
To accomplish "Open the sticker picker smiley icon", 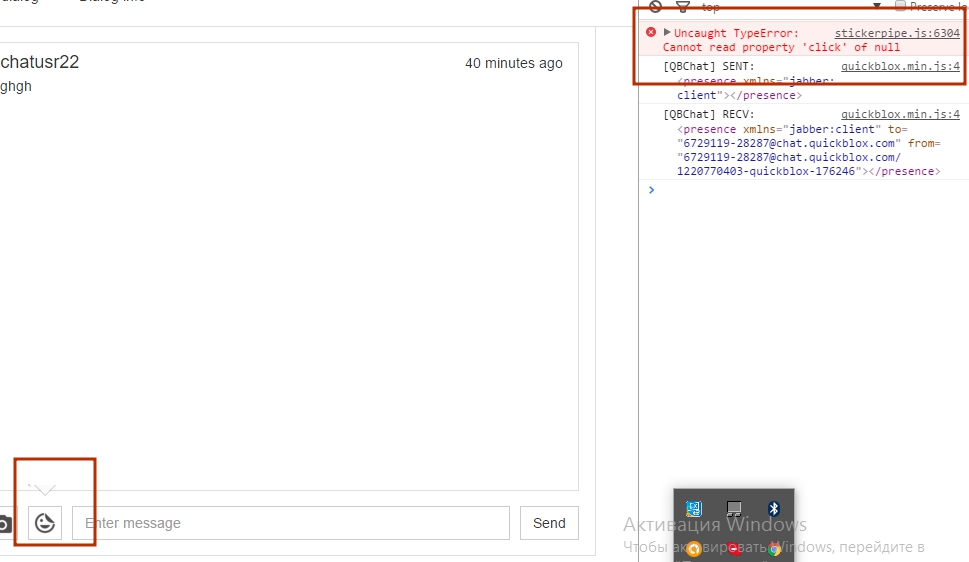I will [44, 523].
